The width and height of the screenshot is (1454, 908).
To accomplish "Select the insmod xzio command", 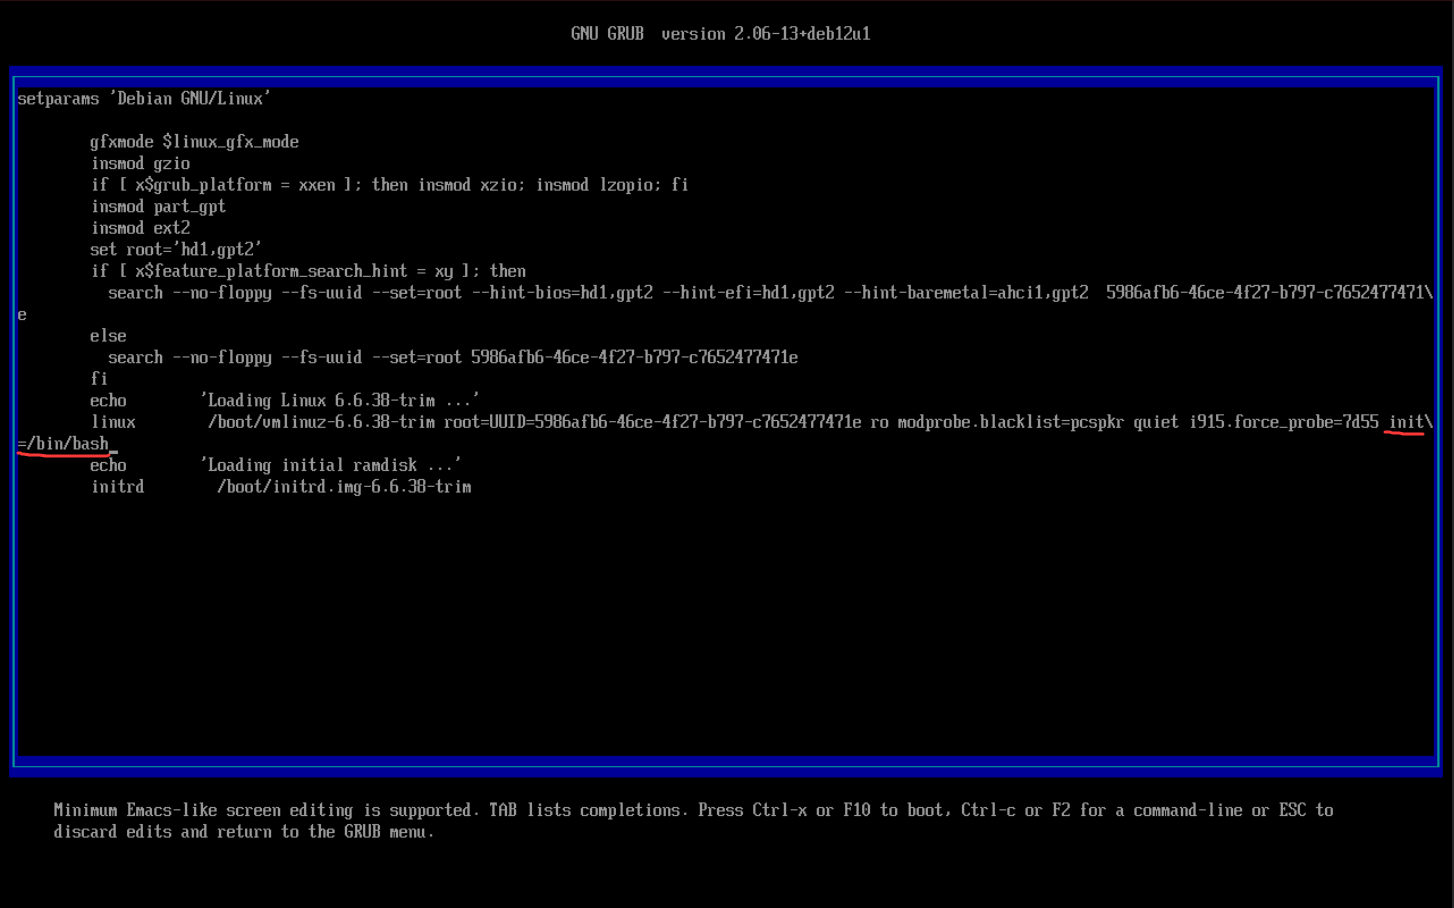I will pyautogui.click(x=472, y=185).
